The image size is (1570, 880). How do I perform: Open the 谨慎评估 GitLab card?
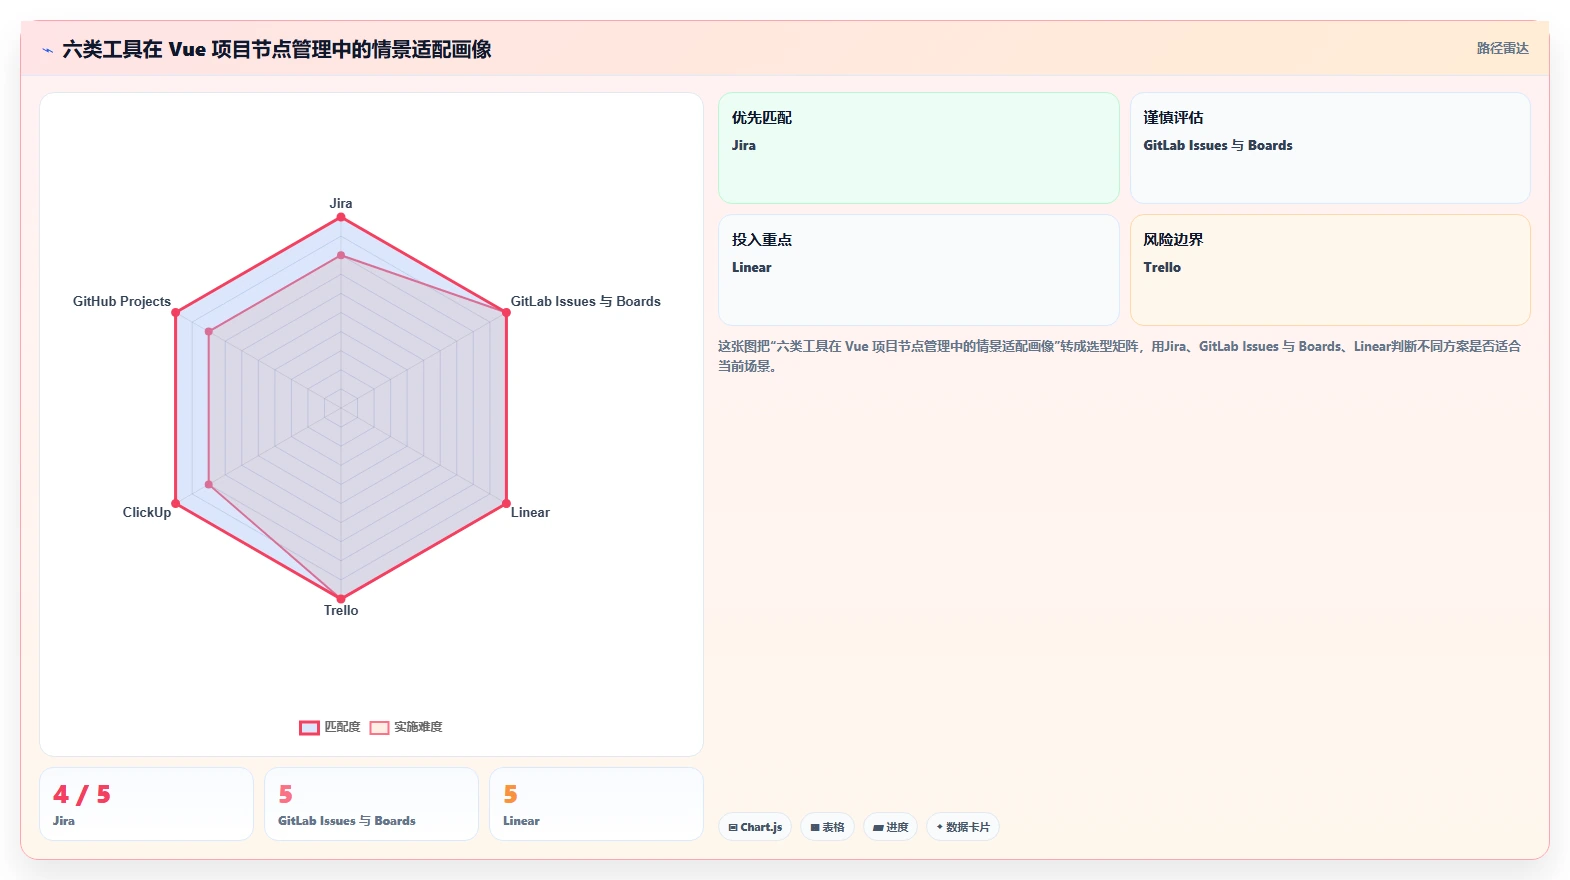(1330, 148)
